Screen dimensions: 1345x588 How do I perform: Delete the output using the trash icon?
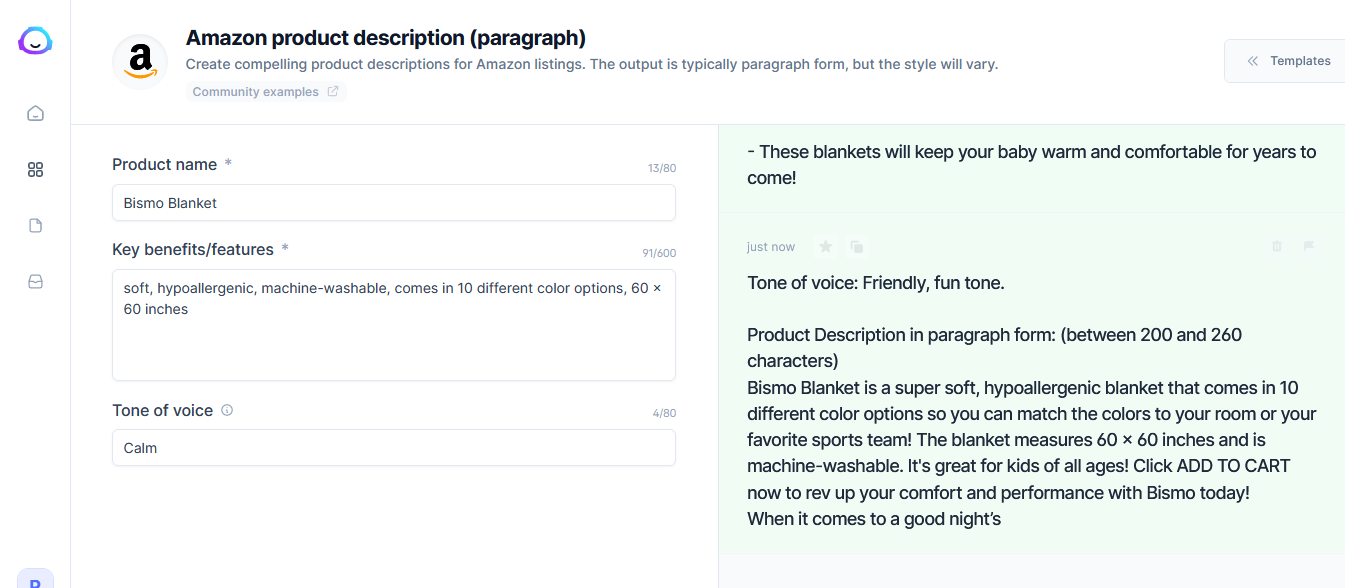click(x=1277, y=246)
